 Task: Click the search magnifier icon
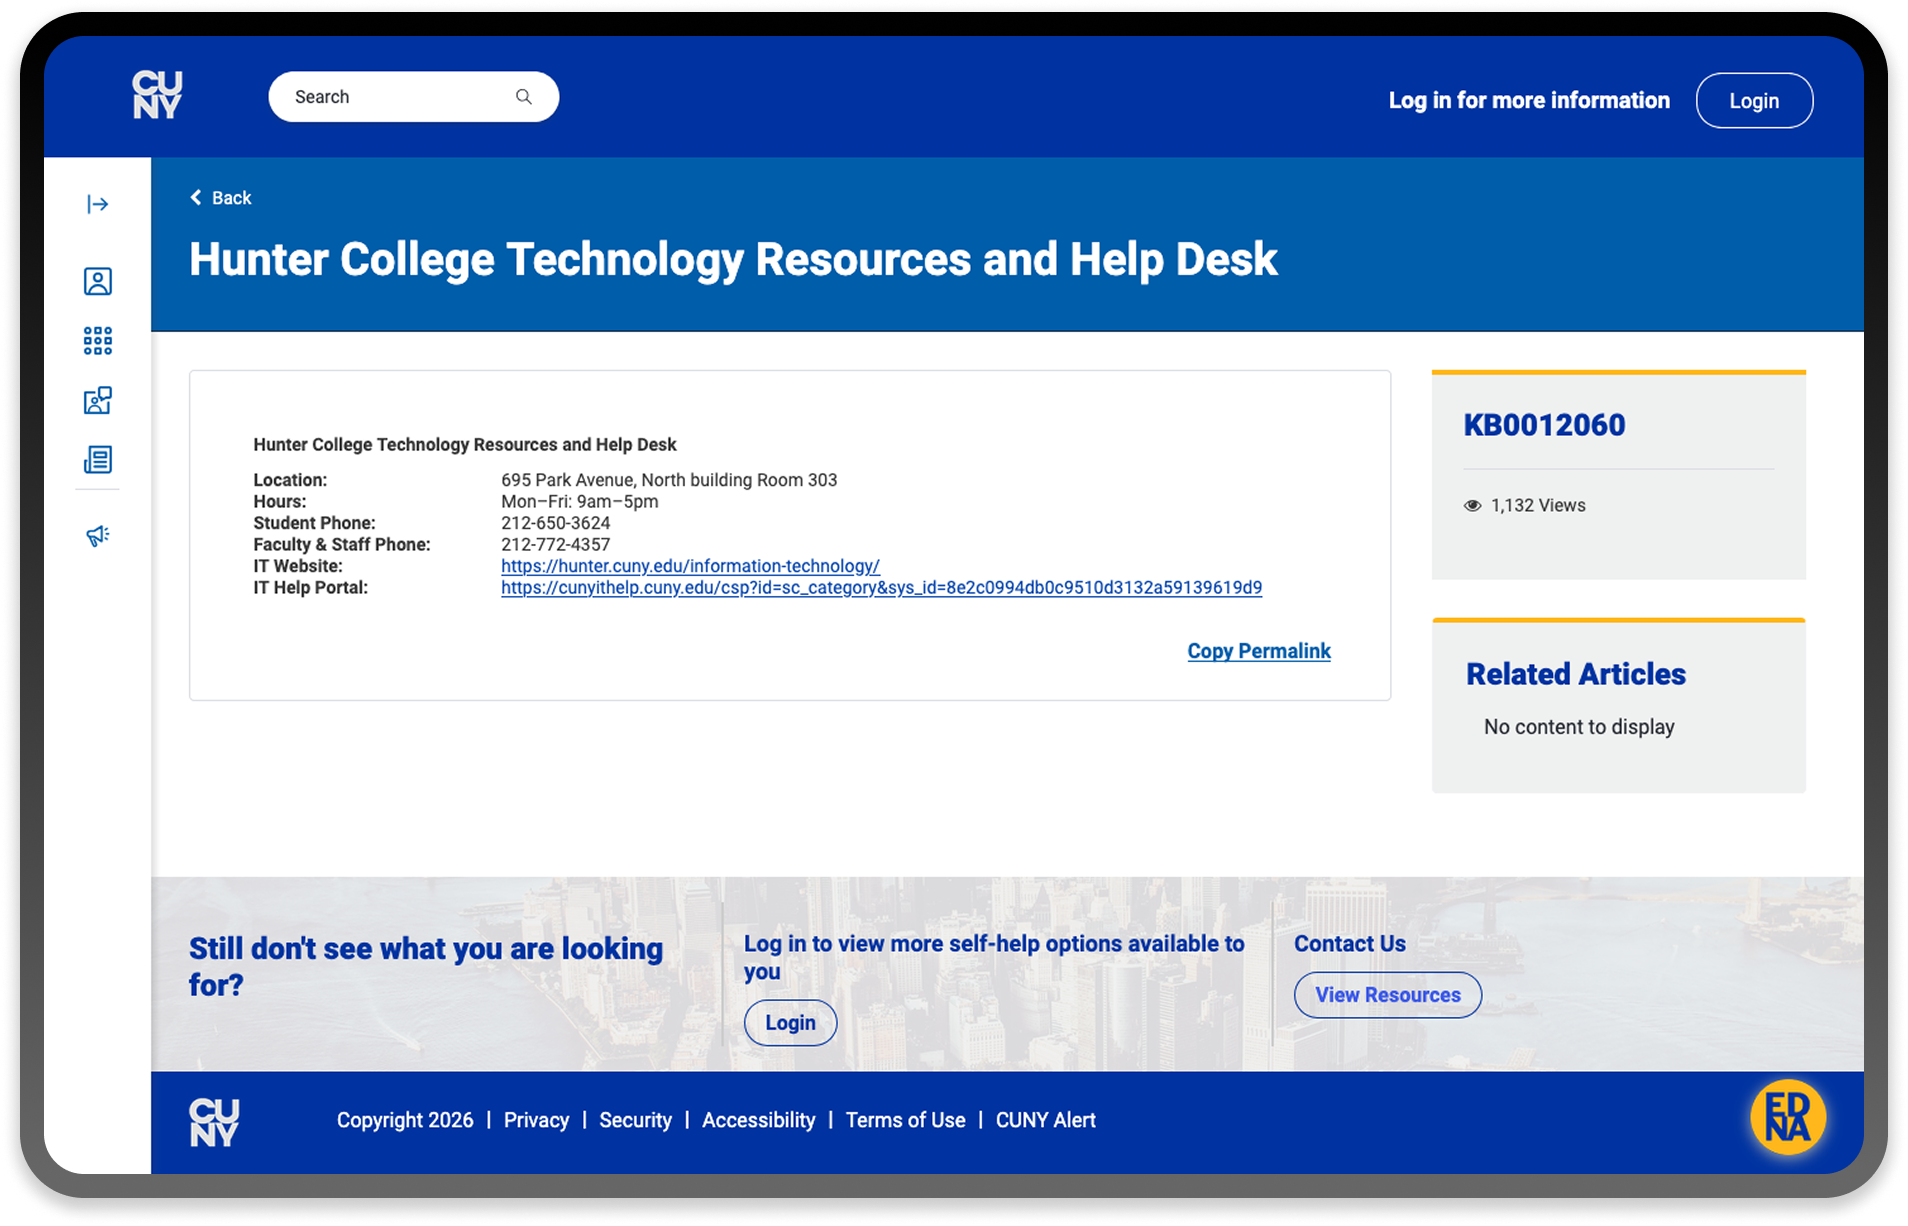tap(524, 97)
